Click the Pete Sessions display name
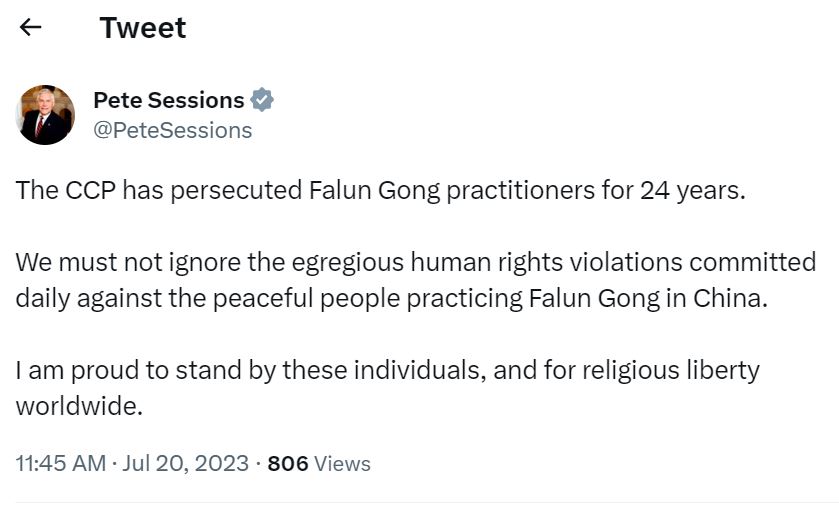 click(168, 100)
